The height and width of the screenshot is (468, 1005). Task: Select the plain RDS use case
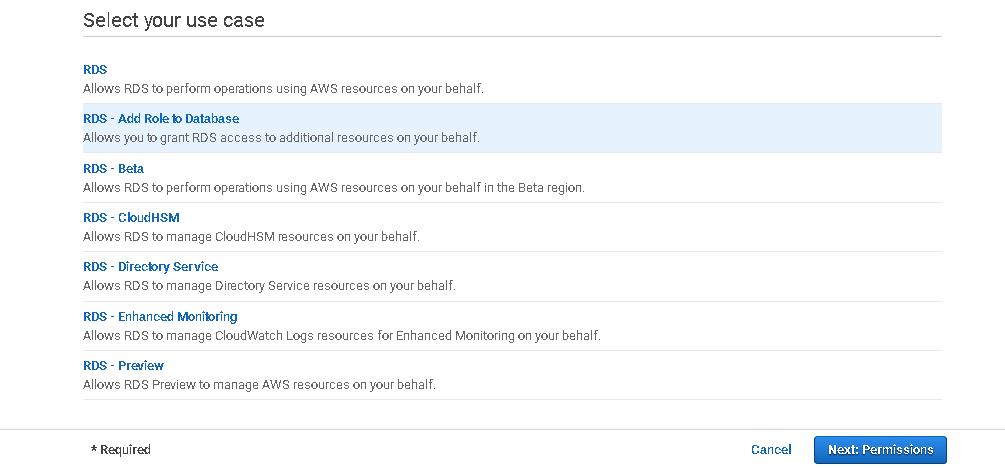coord(95,70)
